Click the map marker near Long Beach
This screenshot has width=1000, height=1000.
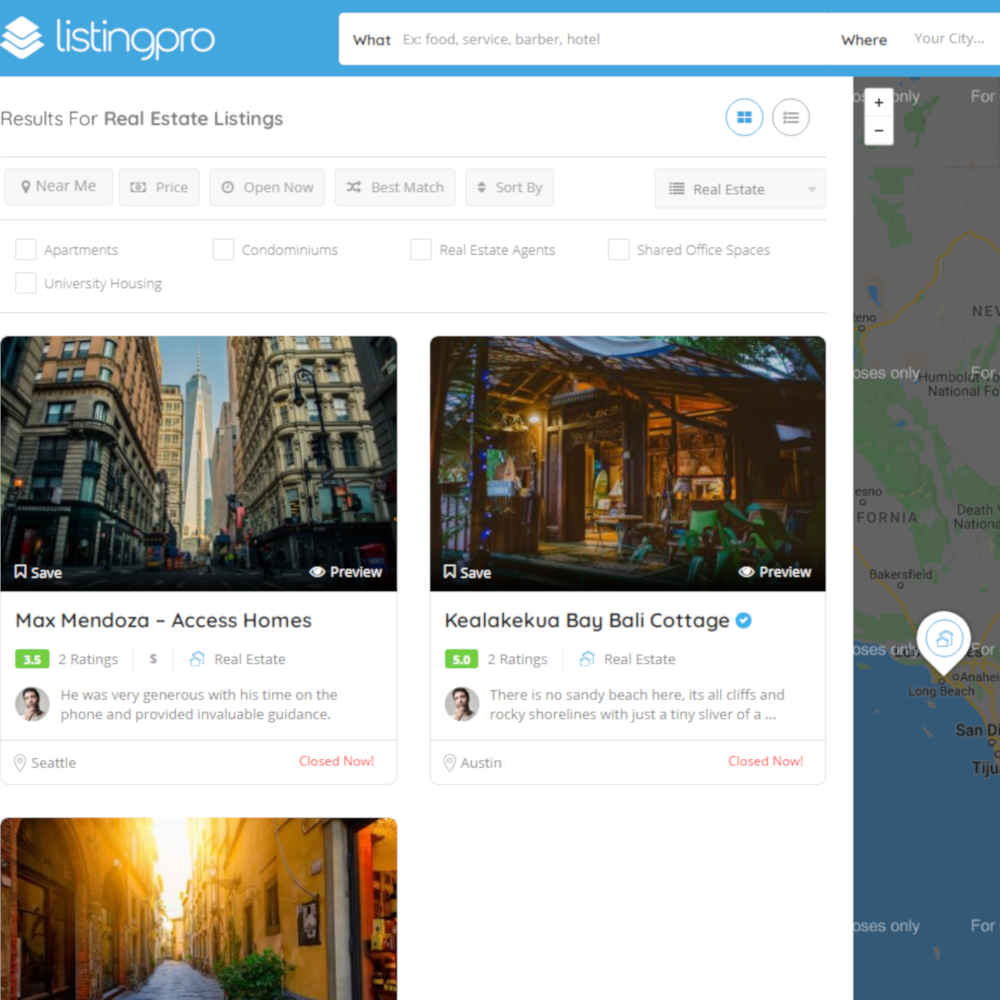943,639
